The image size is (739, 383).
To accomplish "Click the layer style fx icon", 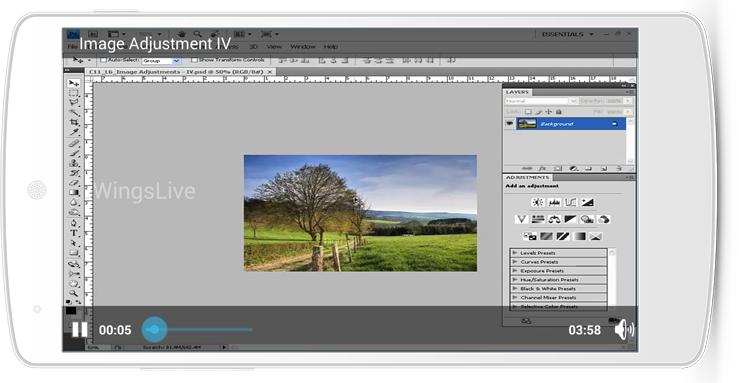I will [542, 168].
